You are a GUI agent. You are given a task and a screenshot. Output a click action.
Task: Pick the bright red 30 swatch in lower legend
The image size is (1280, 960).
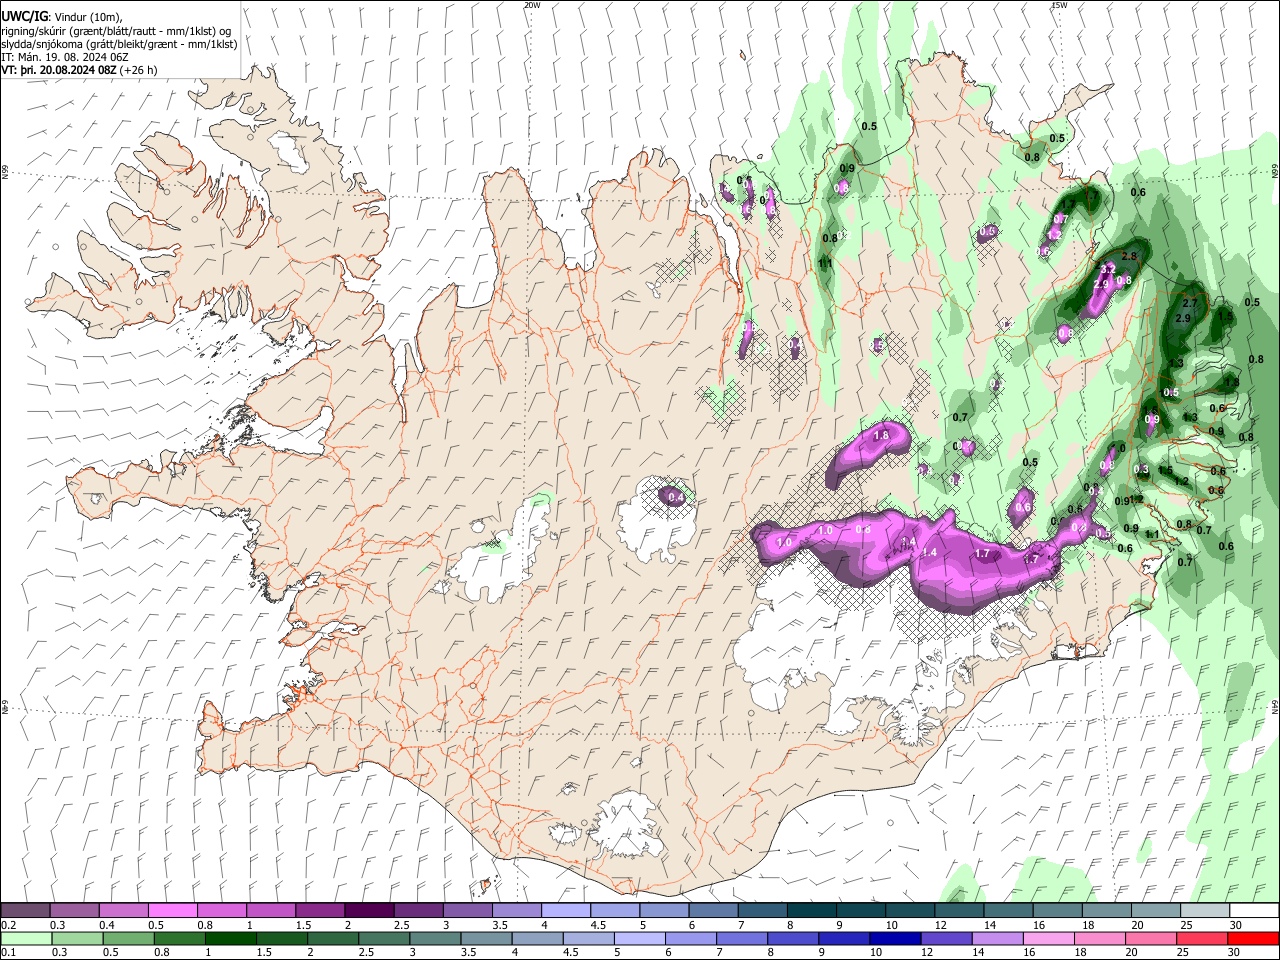1253,938
